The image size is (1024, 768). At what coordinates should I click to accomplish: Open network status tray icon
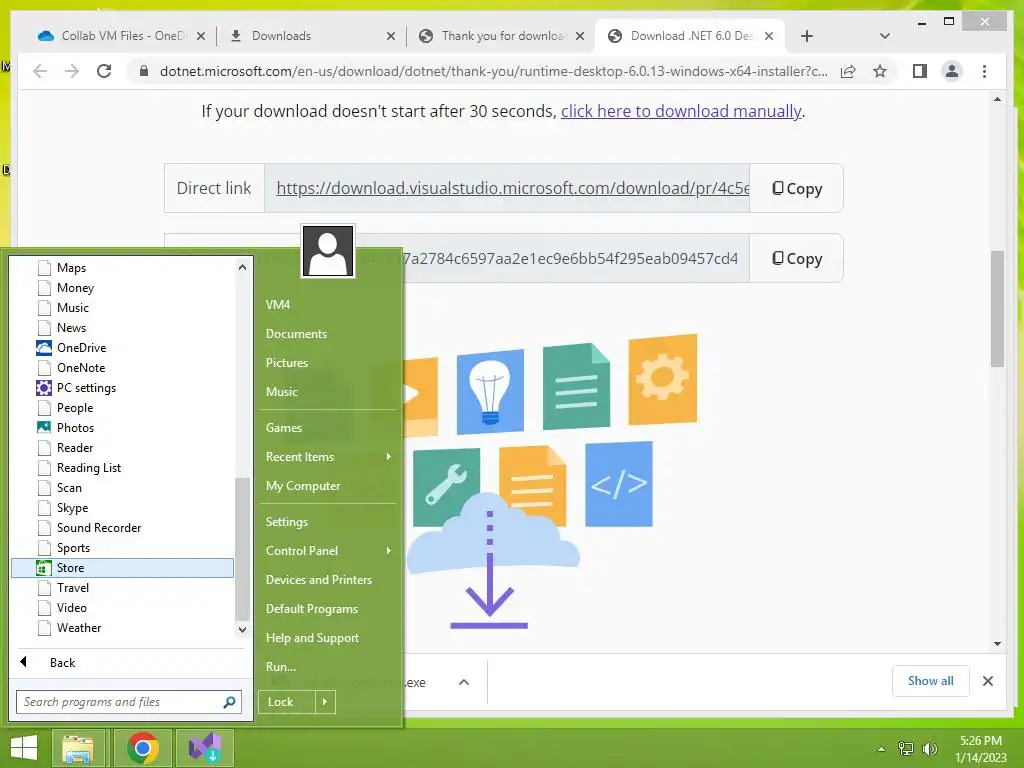906,749
